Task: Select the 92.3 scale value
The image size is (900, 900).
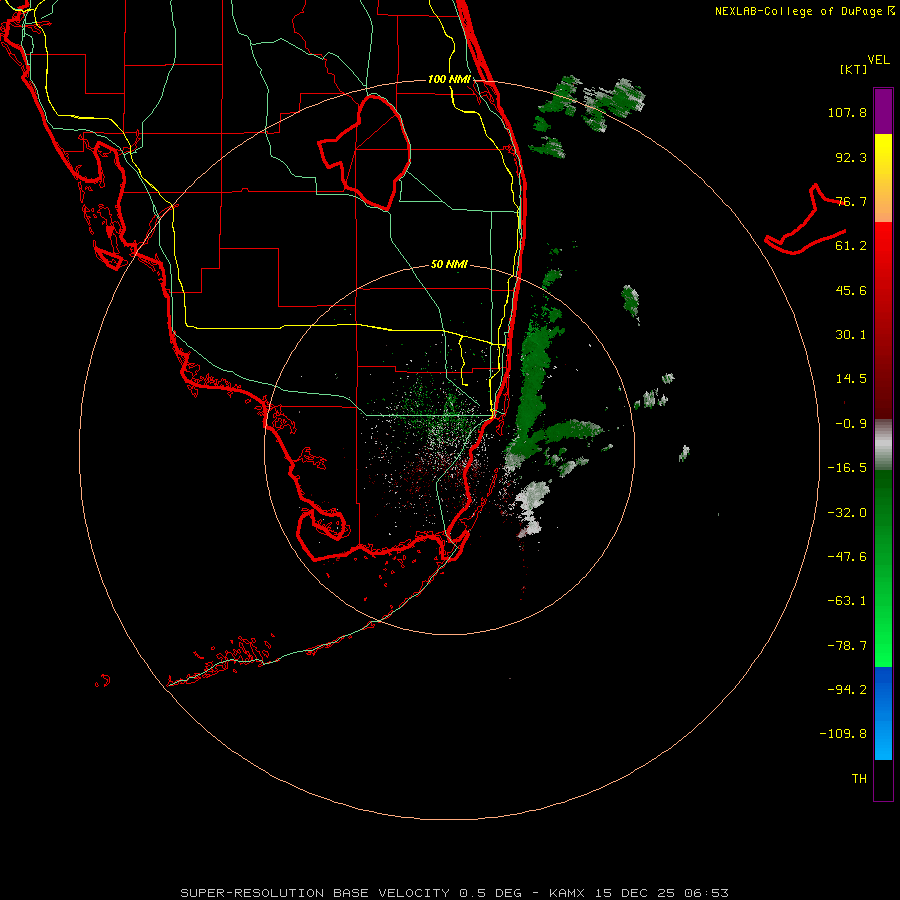Action: click(x=851, y=157)
